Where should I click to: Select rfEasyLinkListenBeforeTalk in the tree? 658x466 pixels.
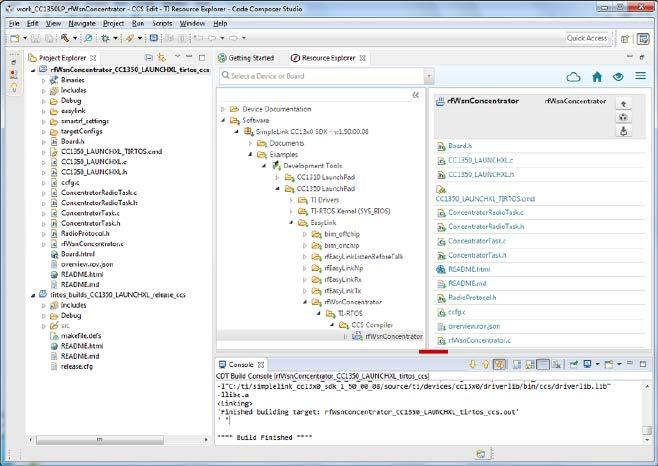(363, 257)
